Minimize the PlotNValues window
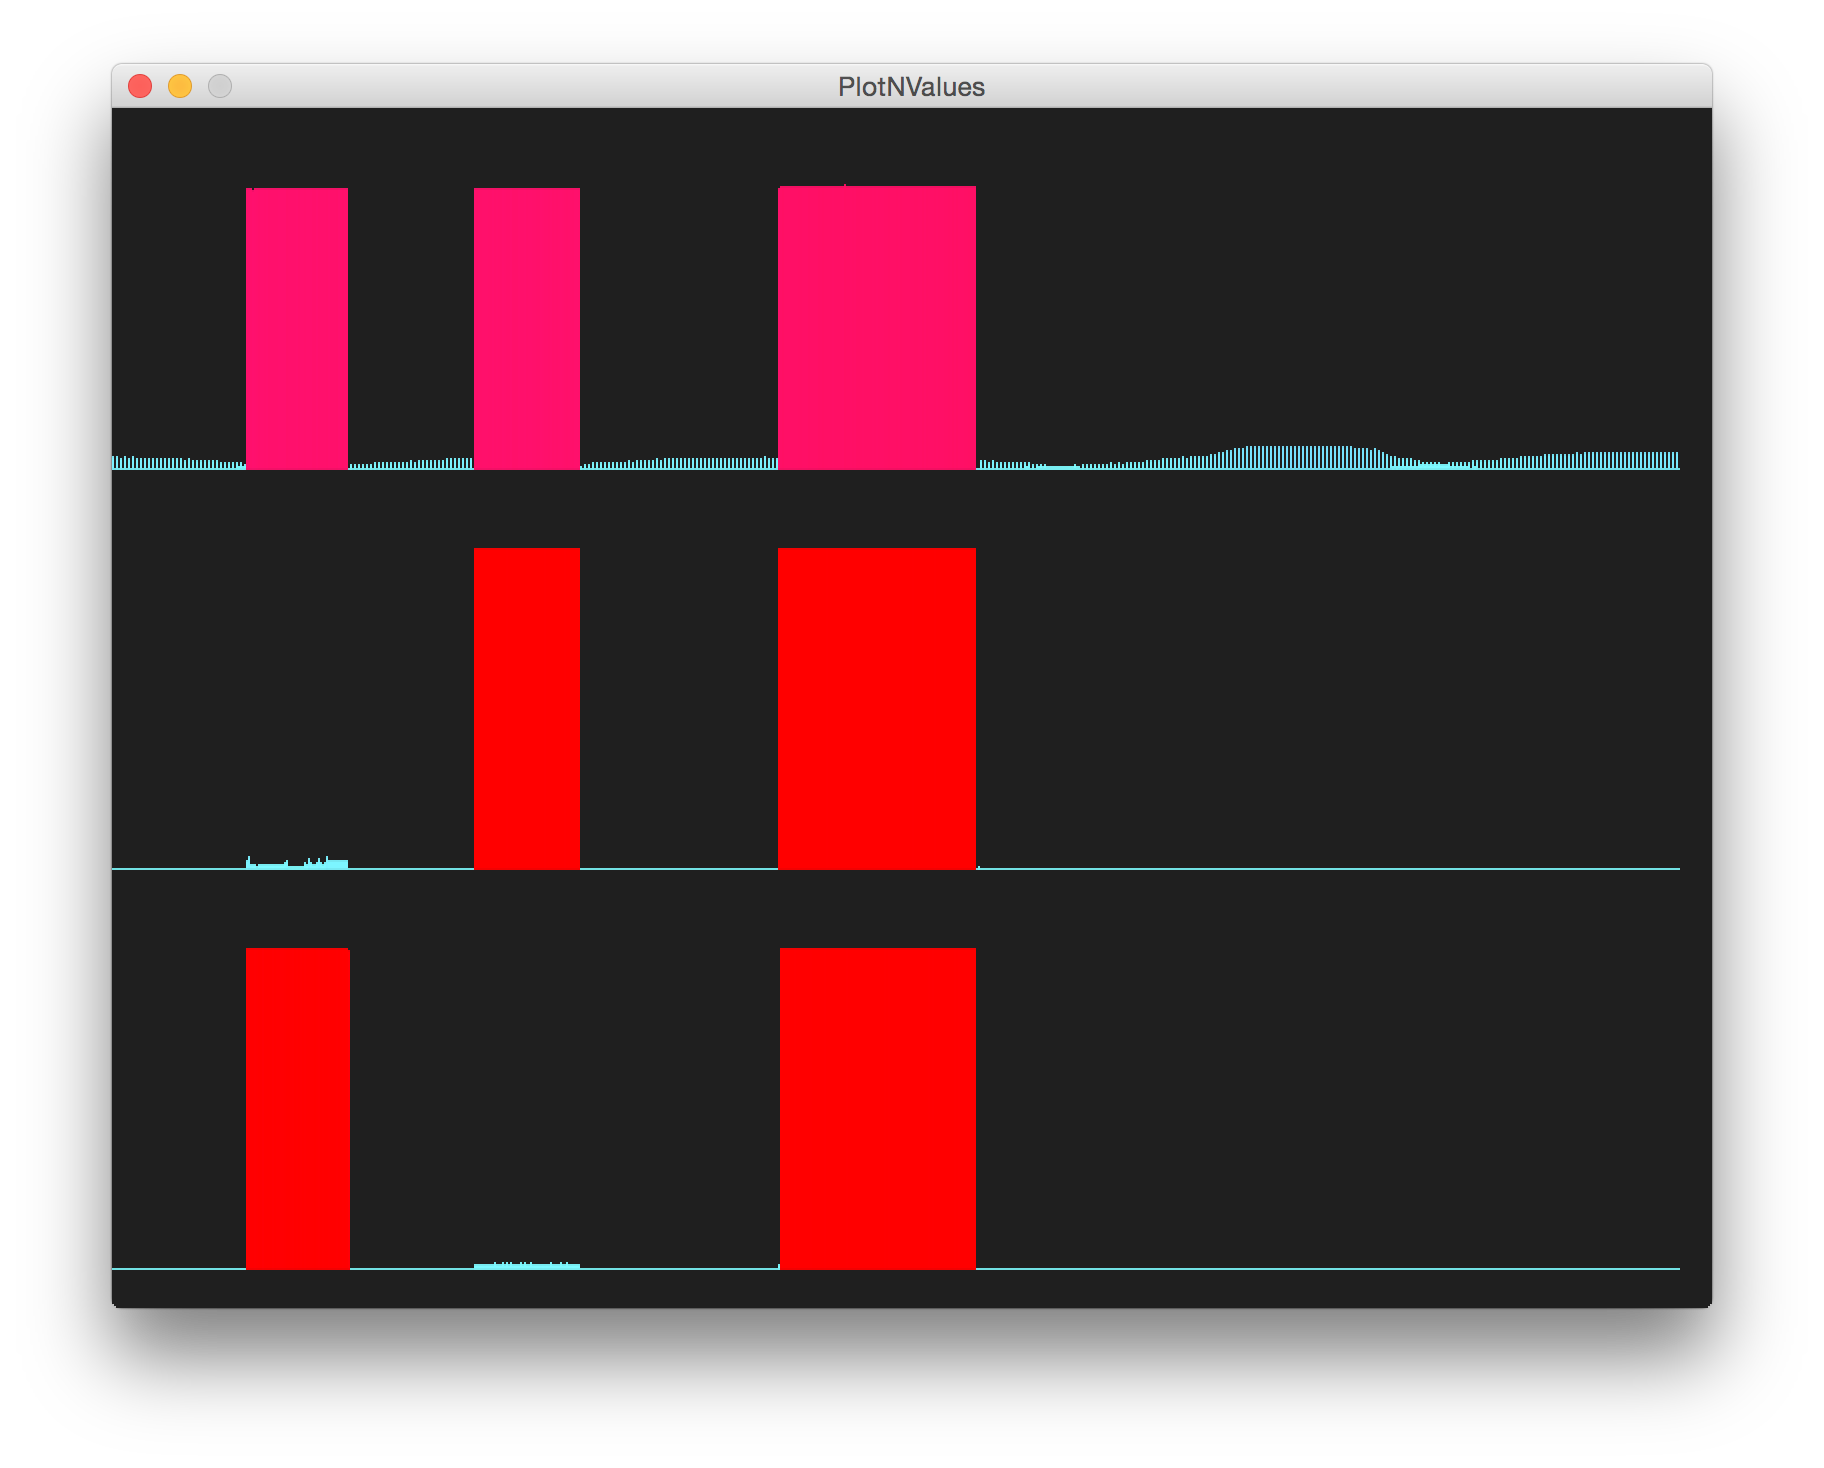1824x1468 pixels. point(180,87)
